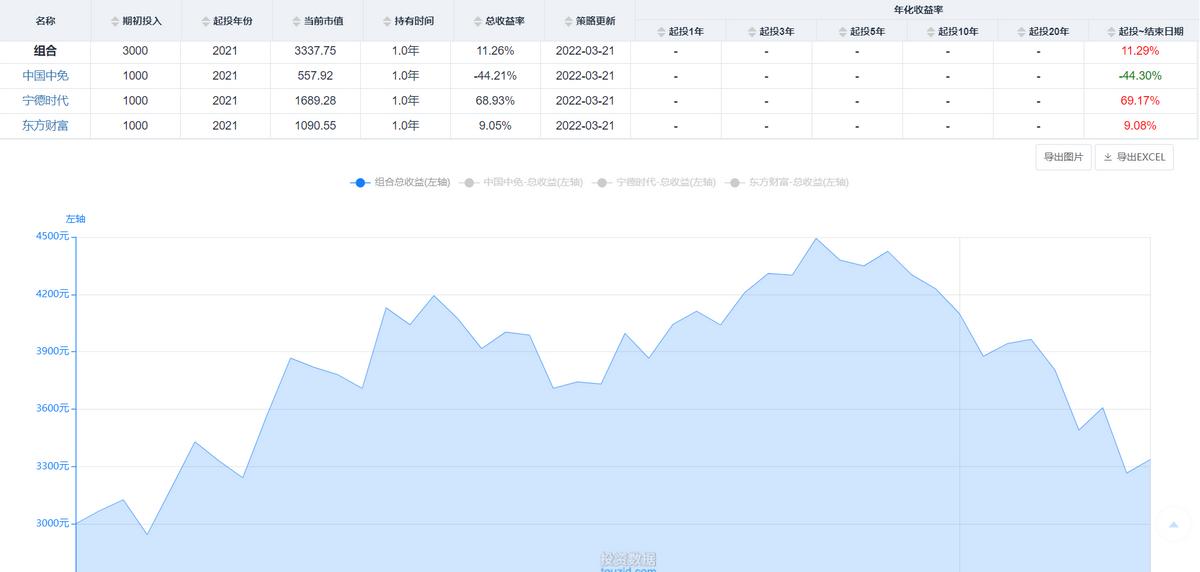Sort by 策略更新 column arrows

coord(568,21)
